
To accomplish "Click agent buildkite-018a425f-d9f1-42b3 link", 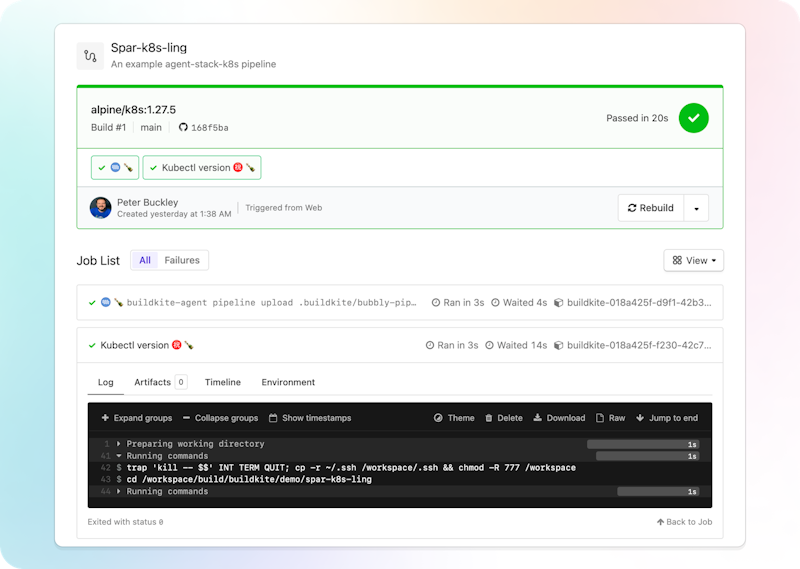I will 639,303.
